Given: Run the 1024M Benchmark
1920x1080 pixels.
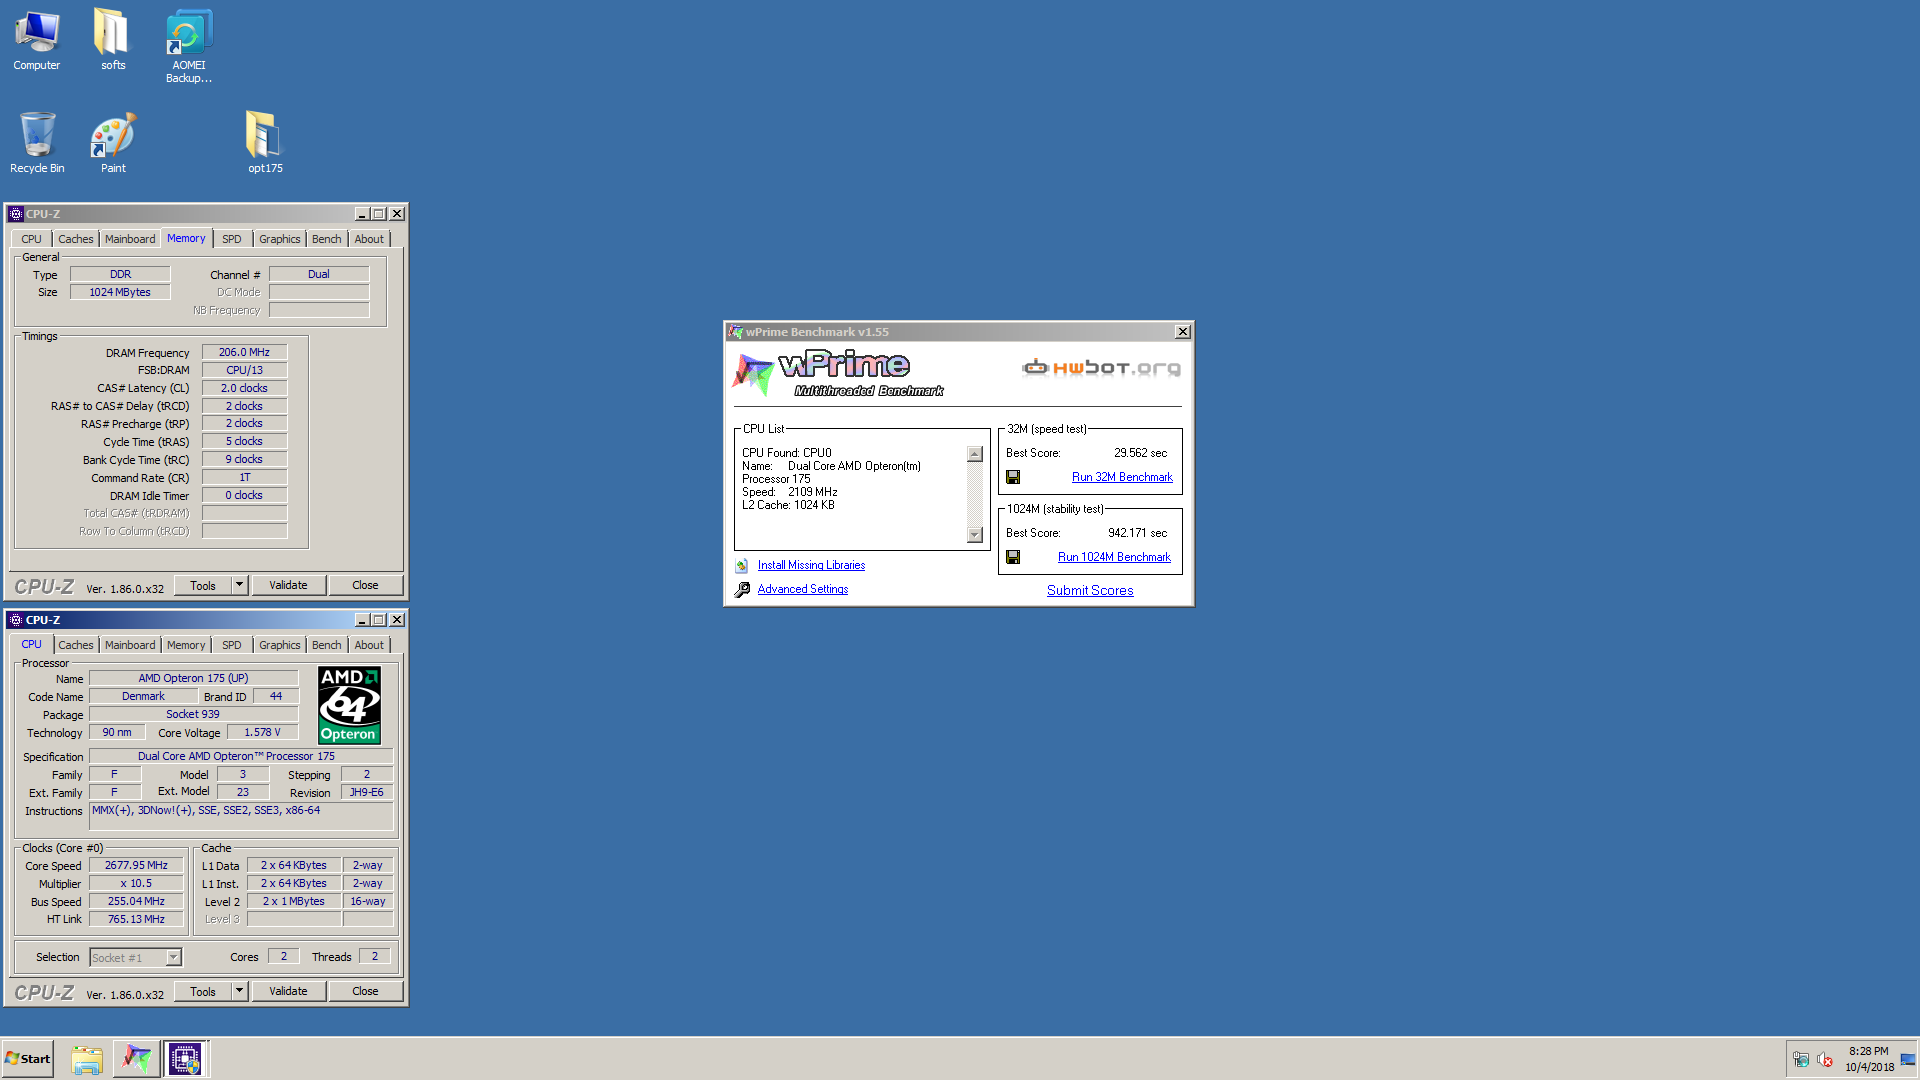Looking at the screenshot, I should [1114, 557].
